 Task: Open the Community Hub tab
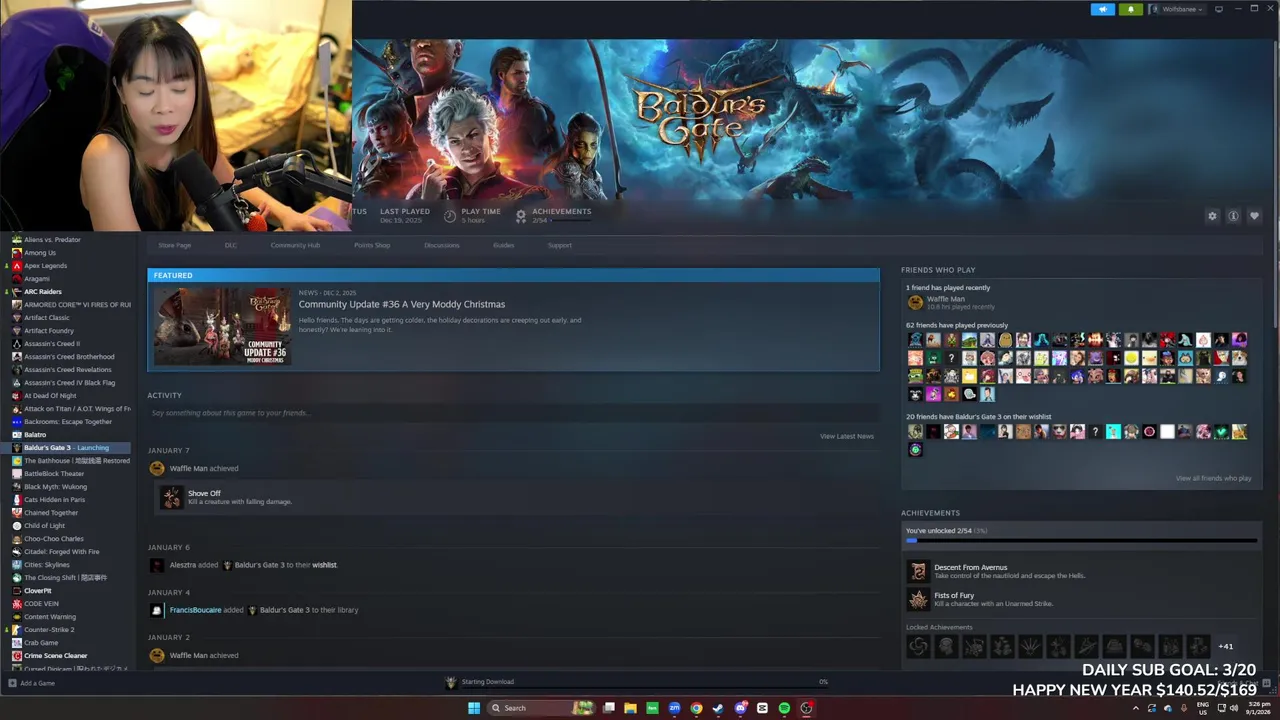click(295, 245)
